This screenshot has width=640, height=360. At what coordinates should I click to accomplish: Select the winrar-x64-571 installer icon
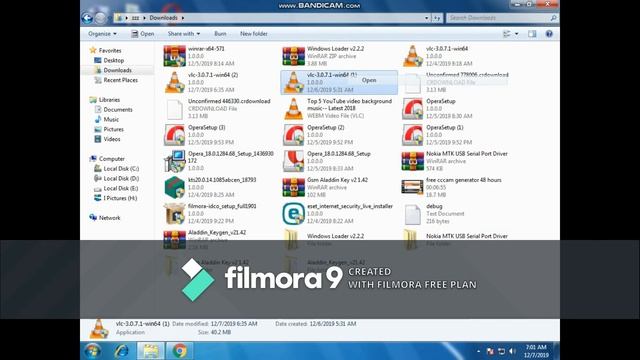[174, 56]
